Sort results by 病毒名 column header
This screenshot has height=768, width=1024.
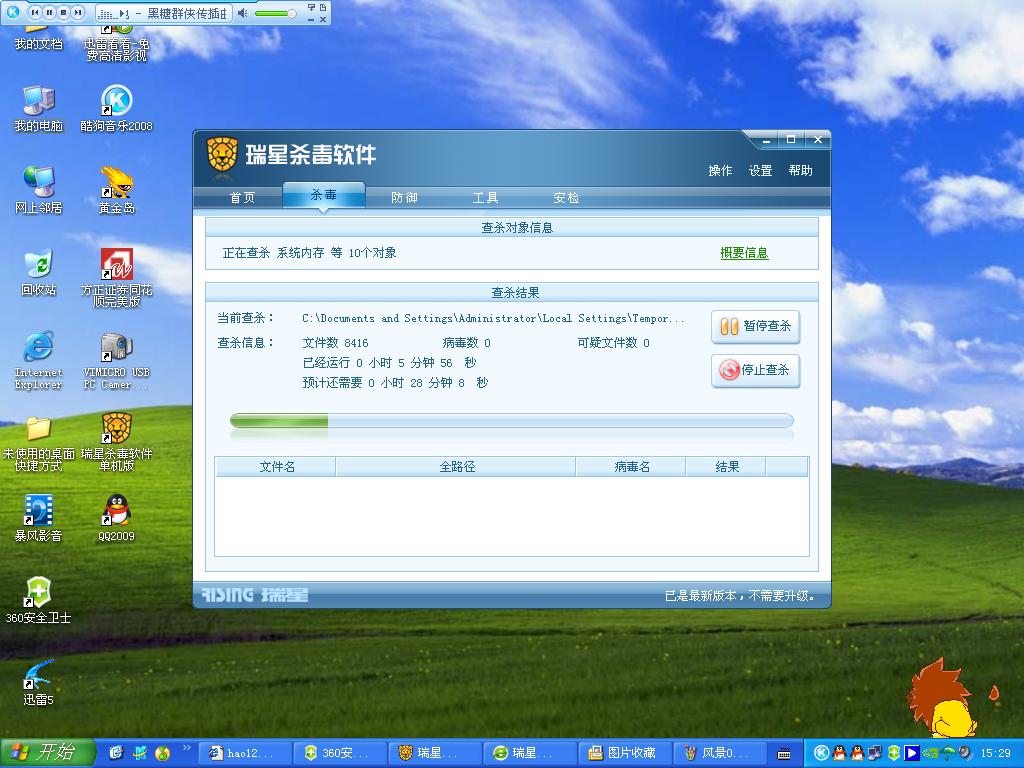click(632, 466)
